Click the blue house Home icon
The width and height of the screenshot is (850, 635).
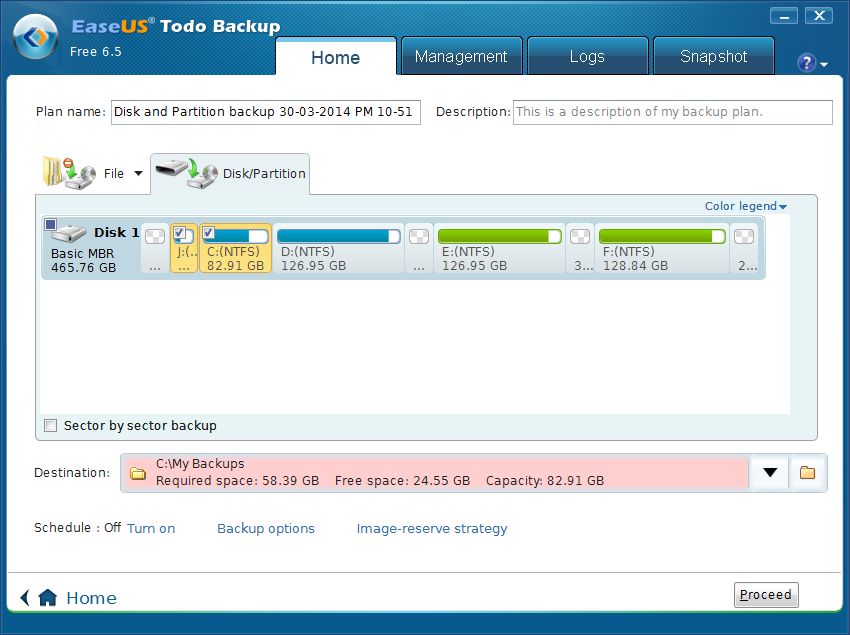coord(48,597)
